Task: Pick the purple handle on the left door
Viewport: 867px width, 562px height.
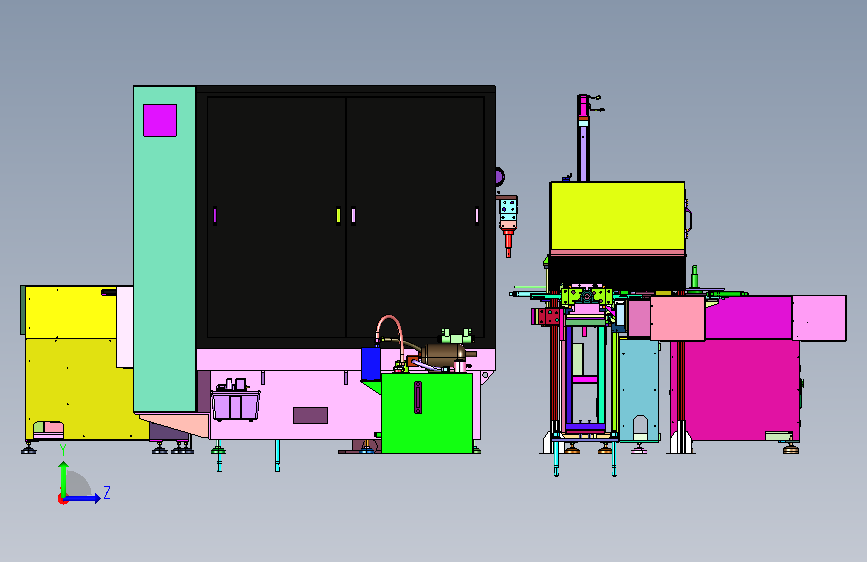Action: pos(215,215)
